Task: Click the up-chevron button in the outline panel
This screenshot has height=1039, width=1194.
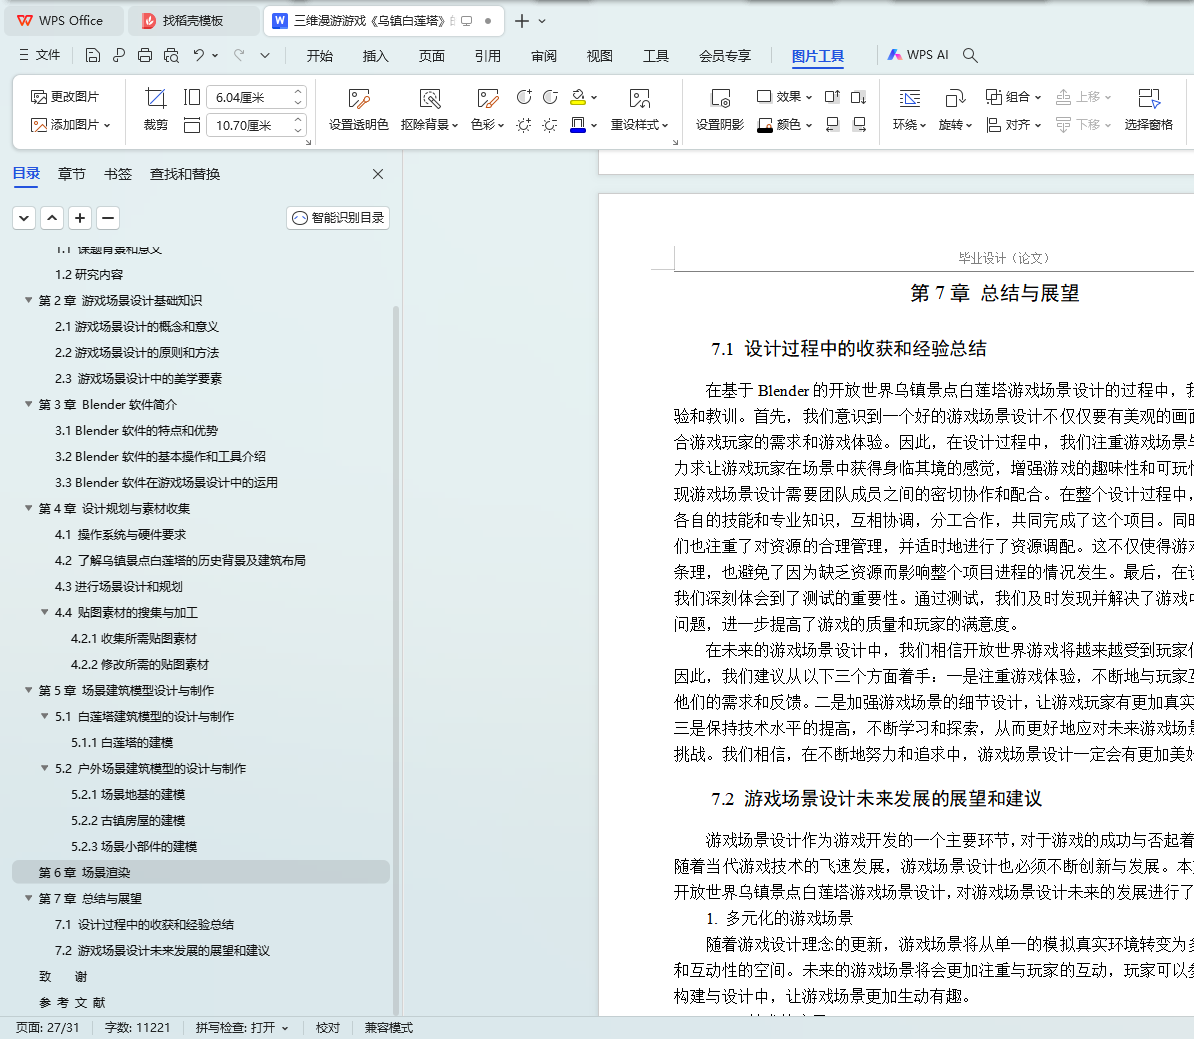Action: pyautogui.click(x=52, y=218)
